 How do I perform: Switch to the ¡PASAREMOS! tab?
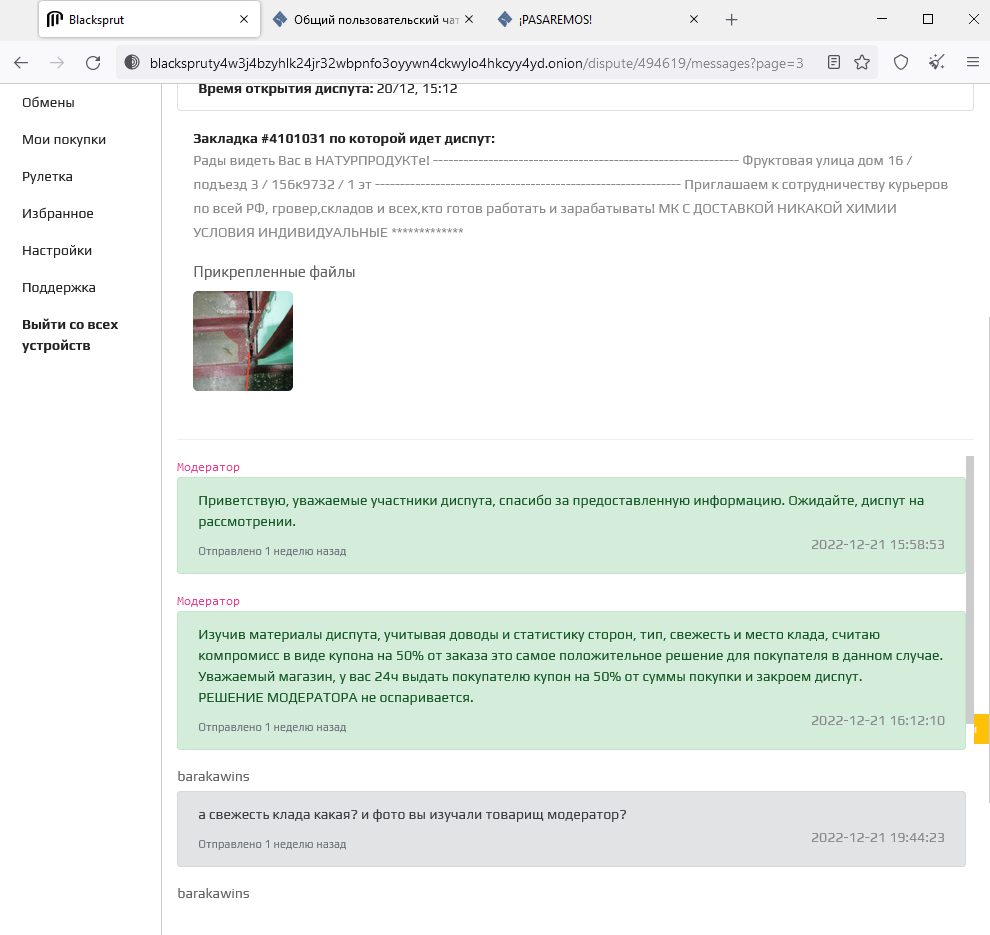[x=599, y=20]
